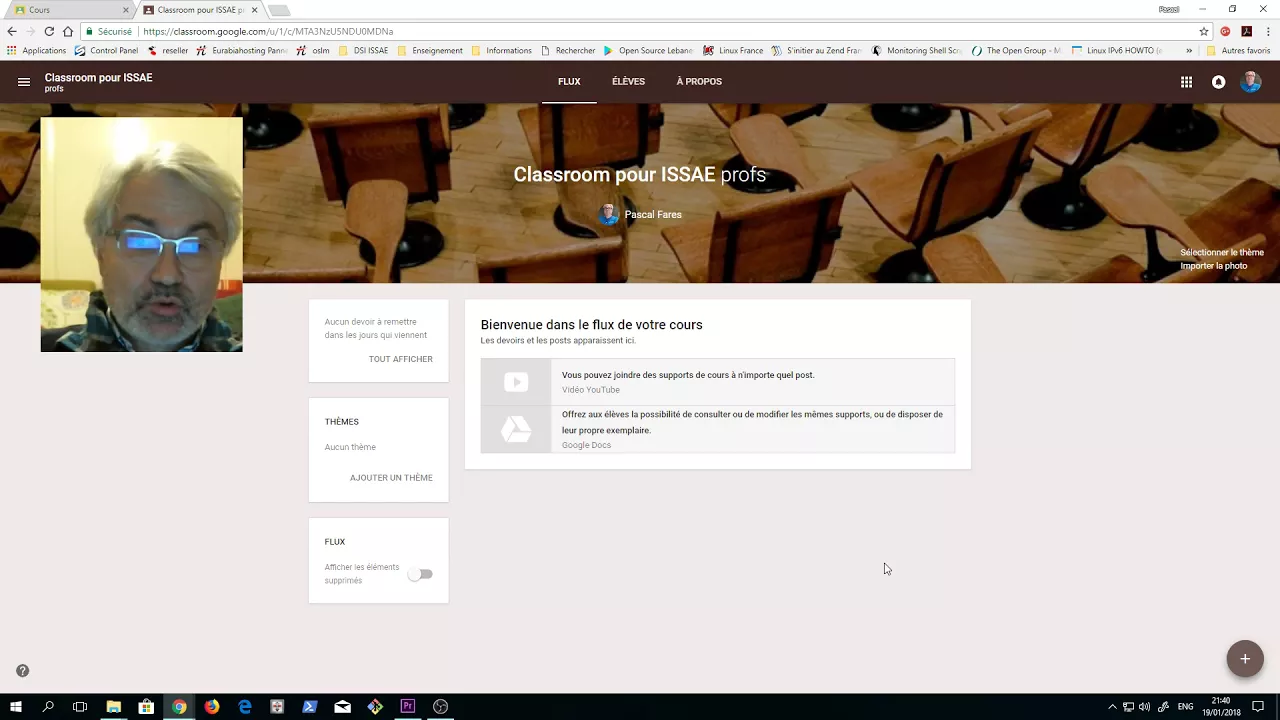Open the Linux France bookmark
Screen dimensions: 1280x720
(733, 50)
